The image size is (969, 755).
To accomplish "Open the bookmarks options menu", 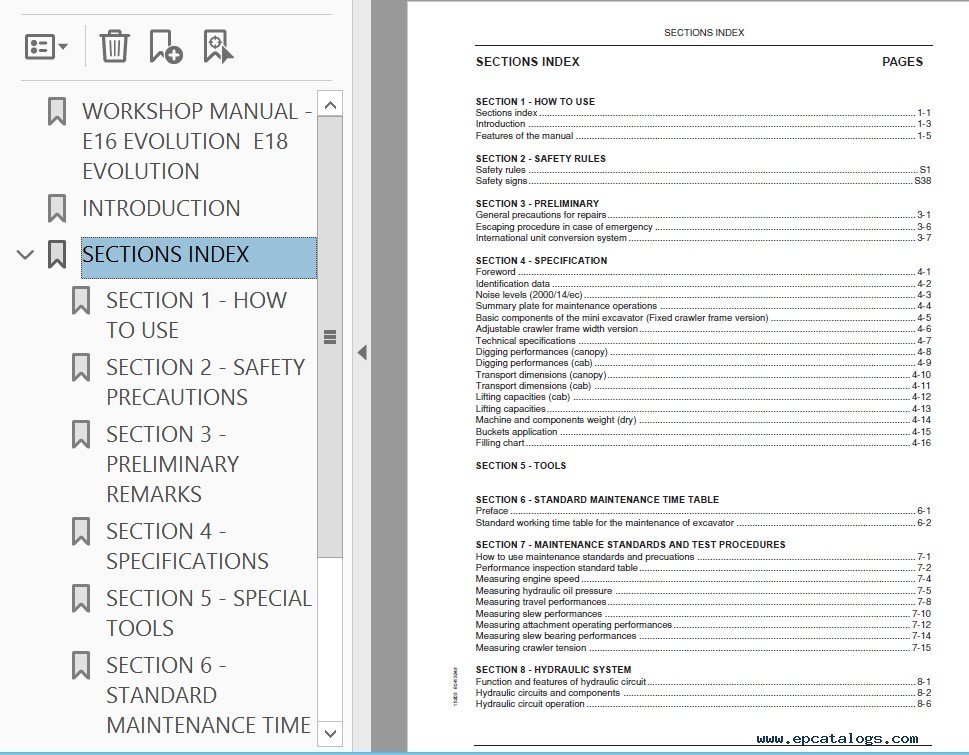I will (46, 46).
